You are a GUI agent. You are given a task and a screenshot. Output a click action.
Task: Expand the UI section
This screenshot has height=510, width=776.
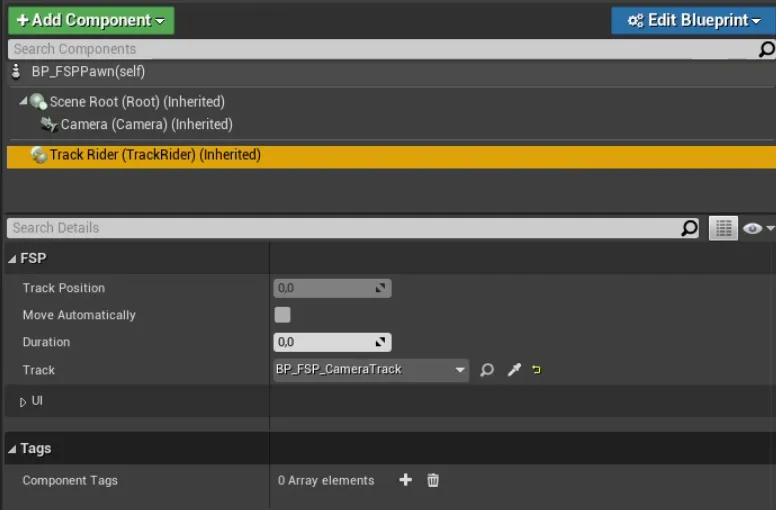point(24,402)
